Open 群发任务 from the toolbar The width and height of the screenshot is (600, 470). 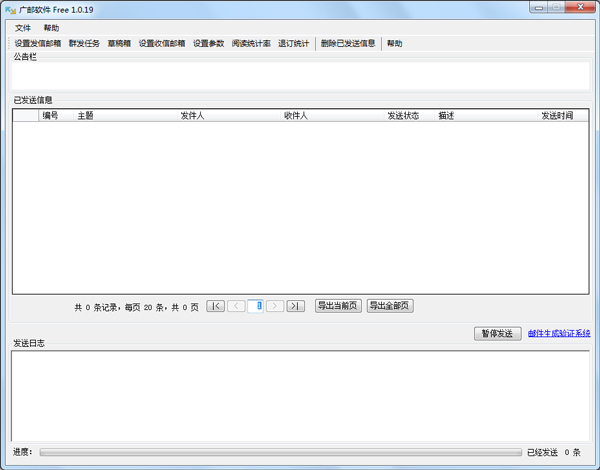coord(84,43)
